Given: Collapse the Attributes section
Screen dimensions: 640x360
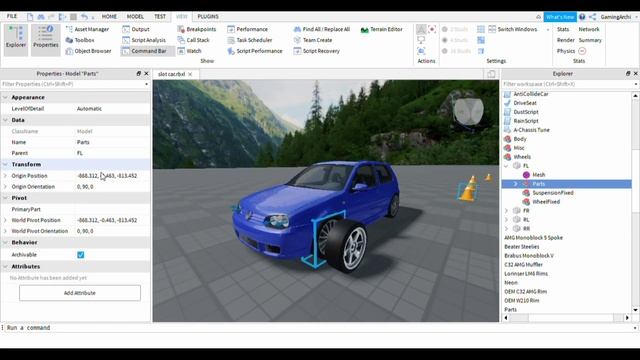Looking at the screenshot, I should [x=5, y=266].
